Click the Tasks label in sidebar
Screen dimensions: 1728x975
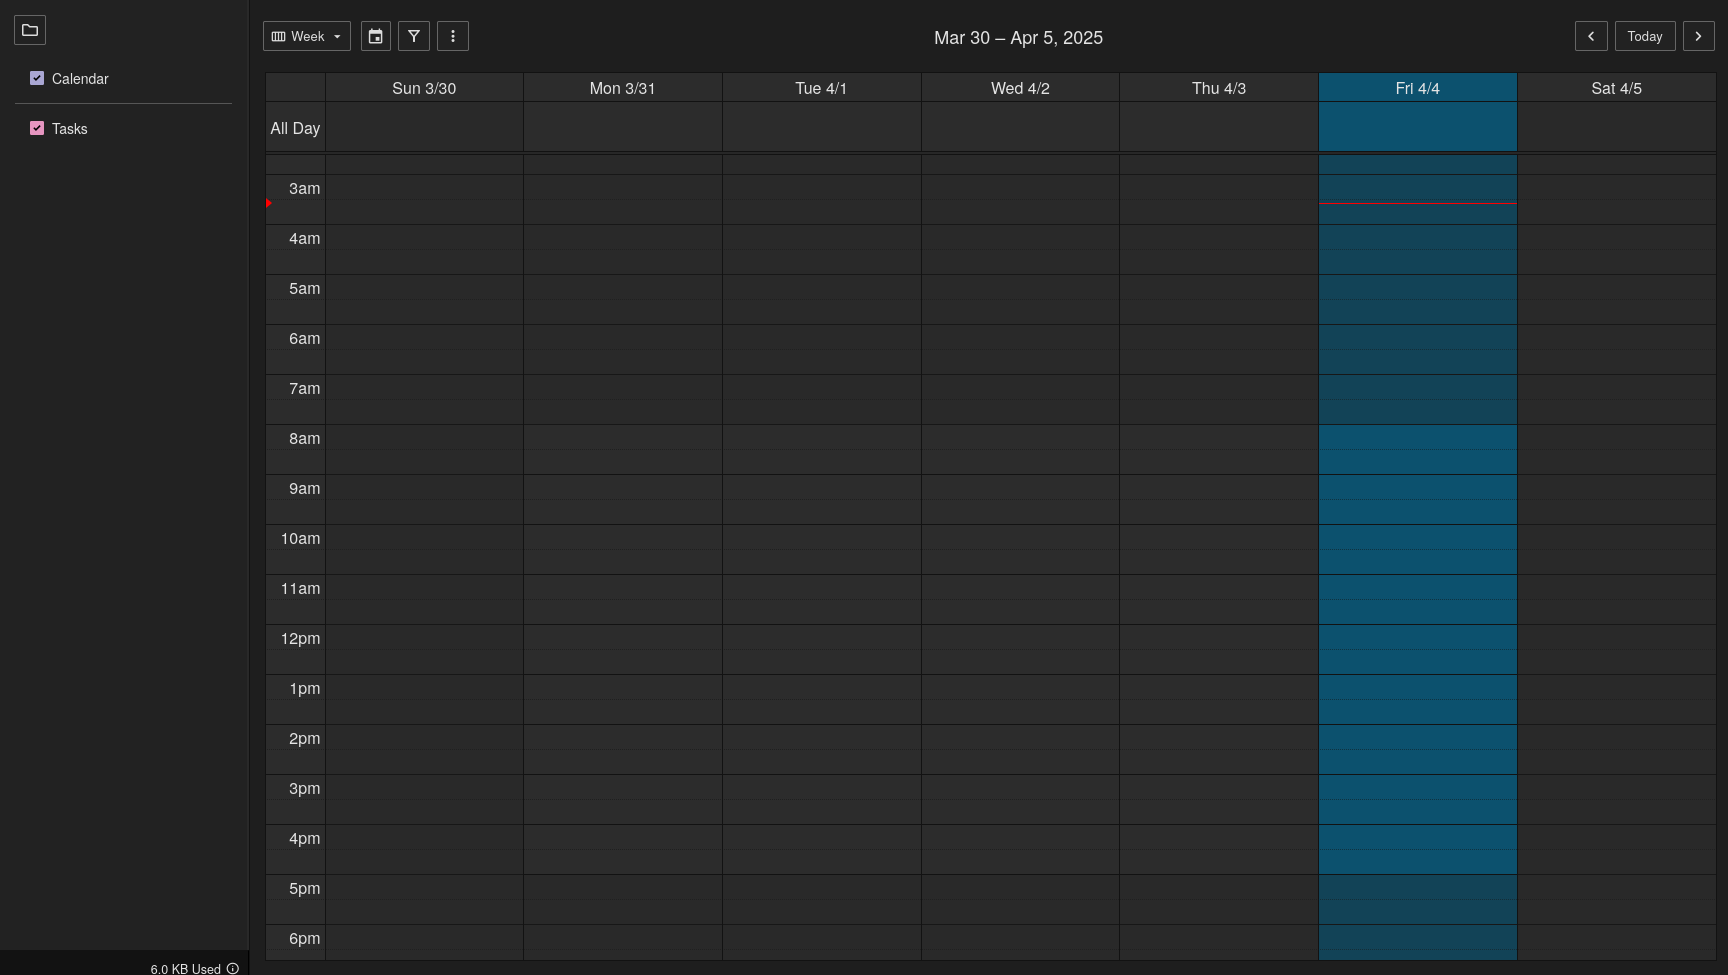click(x=70, y=129)
